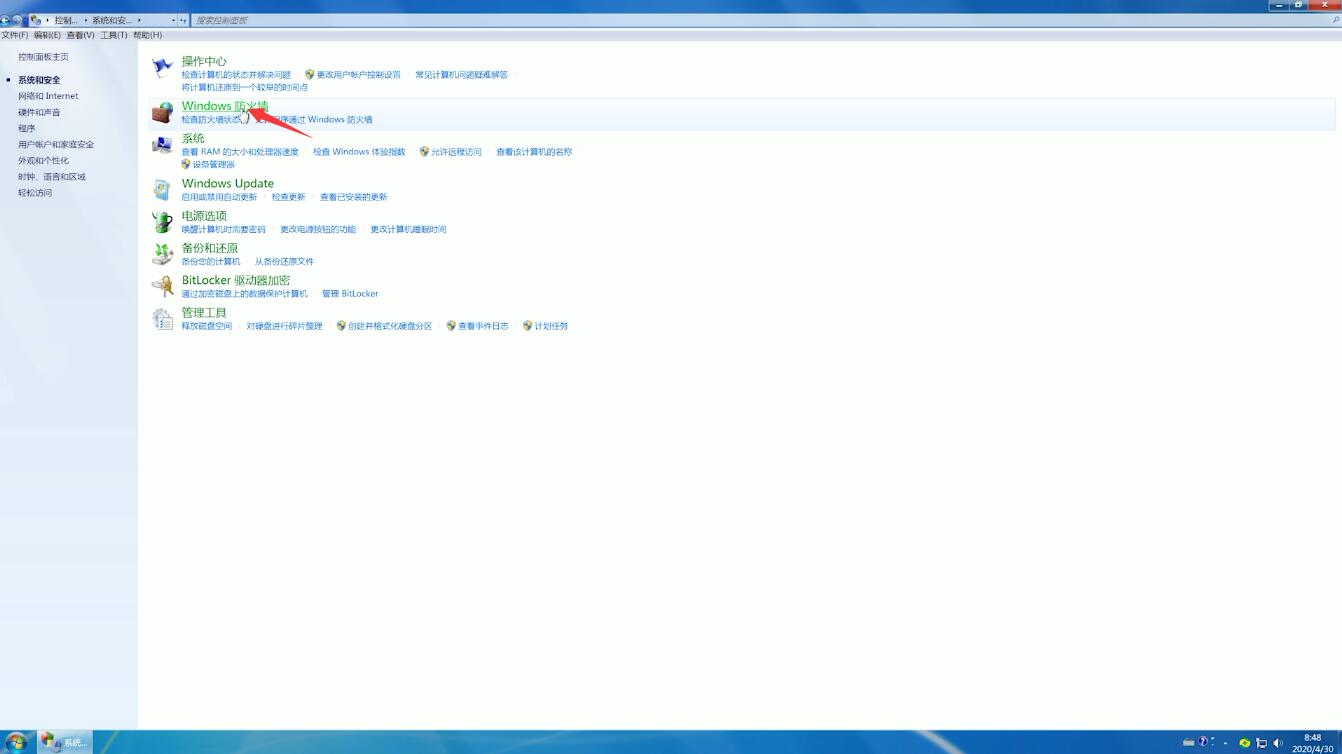Select 网络和 Internet in the sidebar
The width and height of the screenshot is (1342, 754).
48,96
